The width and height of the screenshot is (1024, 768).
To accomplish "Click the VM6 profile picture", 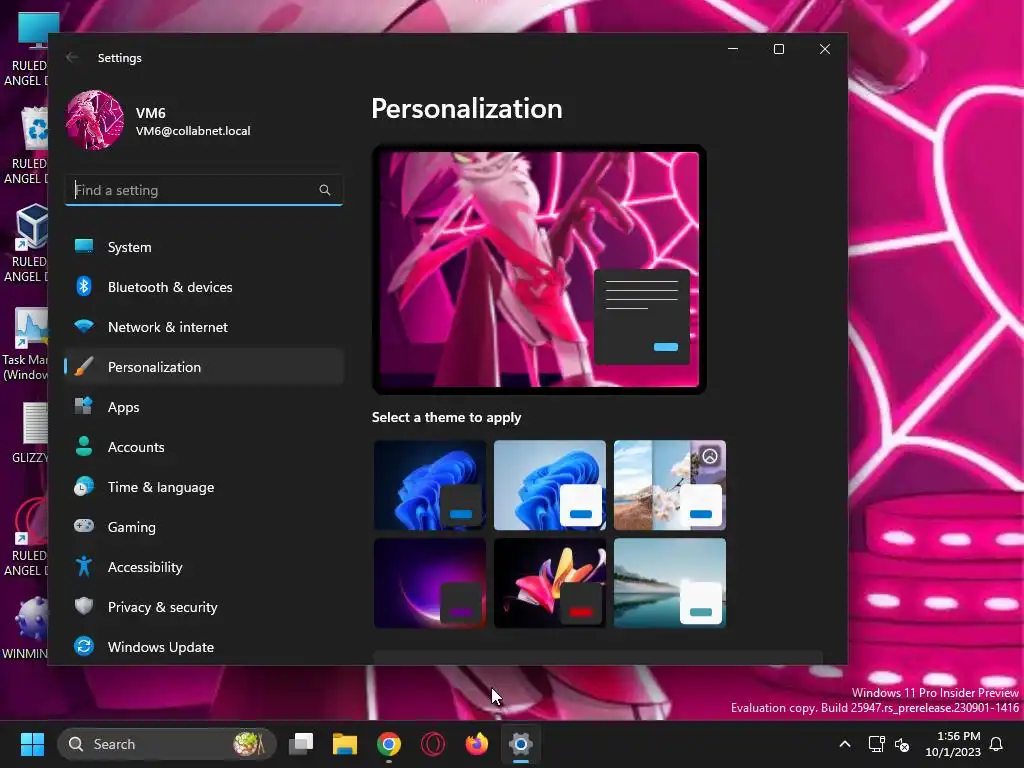I will tap(95, 120).
